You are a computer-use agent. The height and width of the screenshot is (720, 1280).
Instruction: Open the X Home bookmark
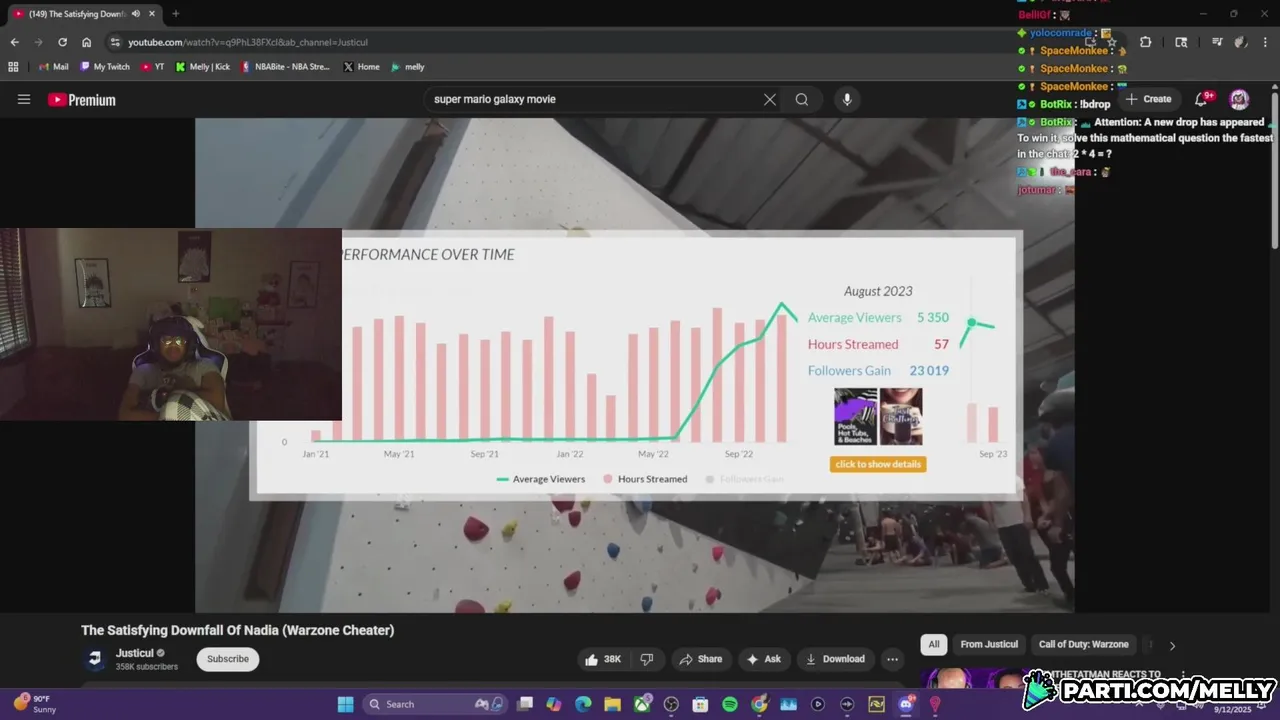click(x=361, y=67)
